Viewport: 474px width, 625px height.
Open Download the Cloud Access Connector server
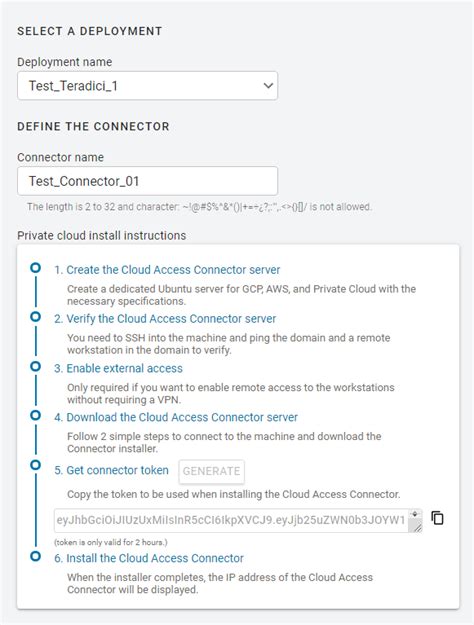pyautogui.click(x=176, y=417)
